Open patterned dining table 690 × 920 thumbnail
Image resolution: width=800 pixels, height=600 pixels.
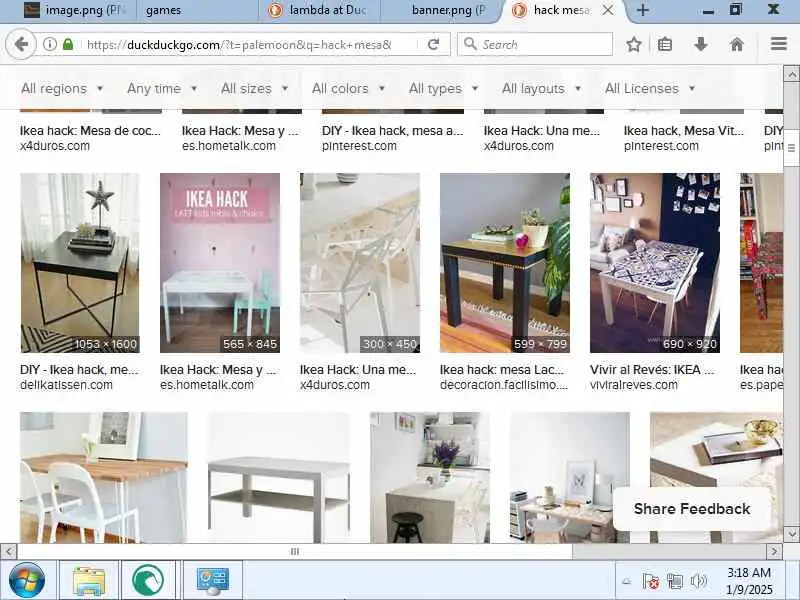click(655, 263)
